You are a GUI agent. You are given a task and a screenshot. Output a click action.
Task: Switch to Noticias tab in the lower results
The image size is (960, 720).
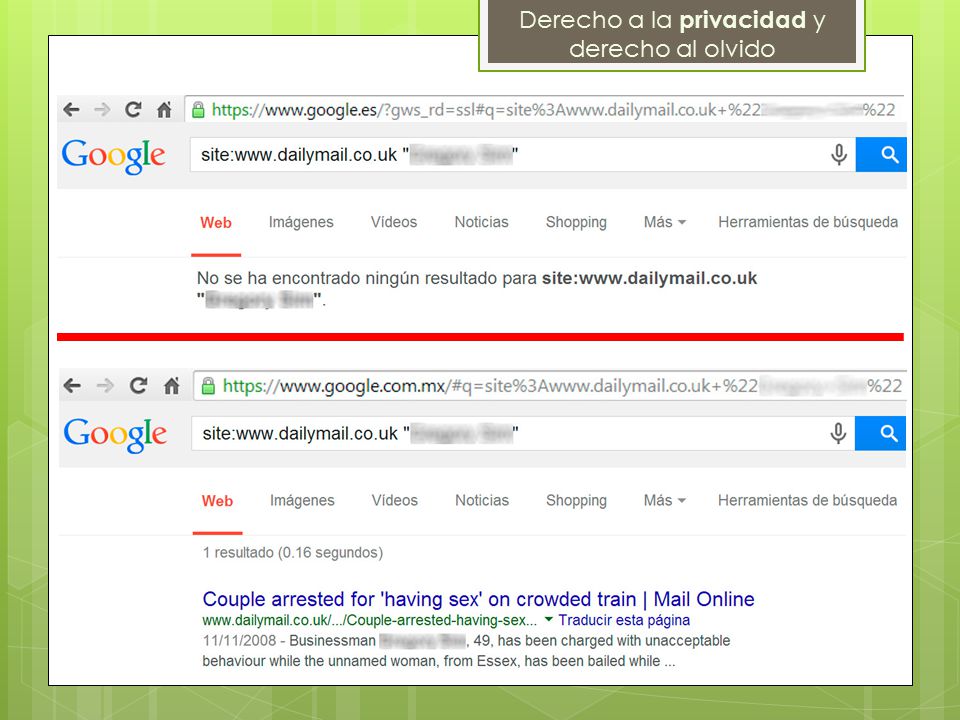[482, 500]
